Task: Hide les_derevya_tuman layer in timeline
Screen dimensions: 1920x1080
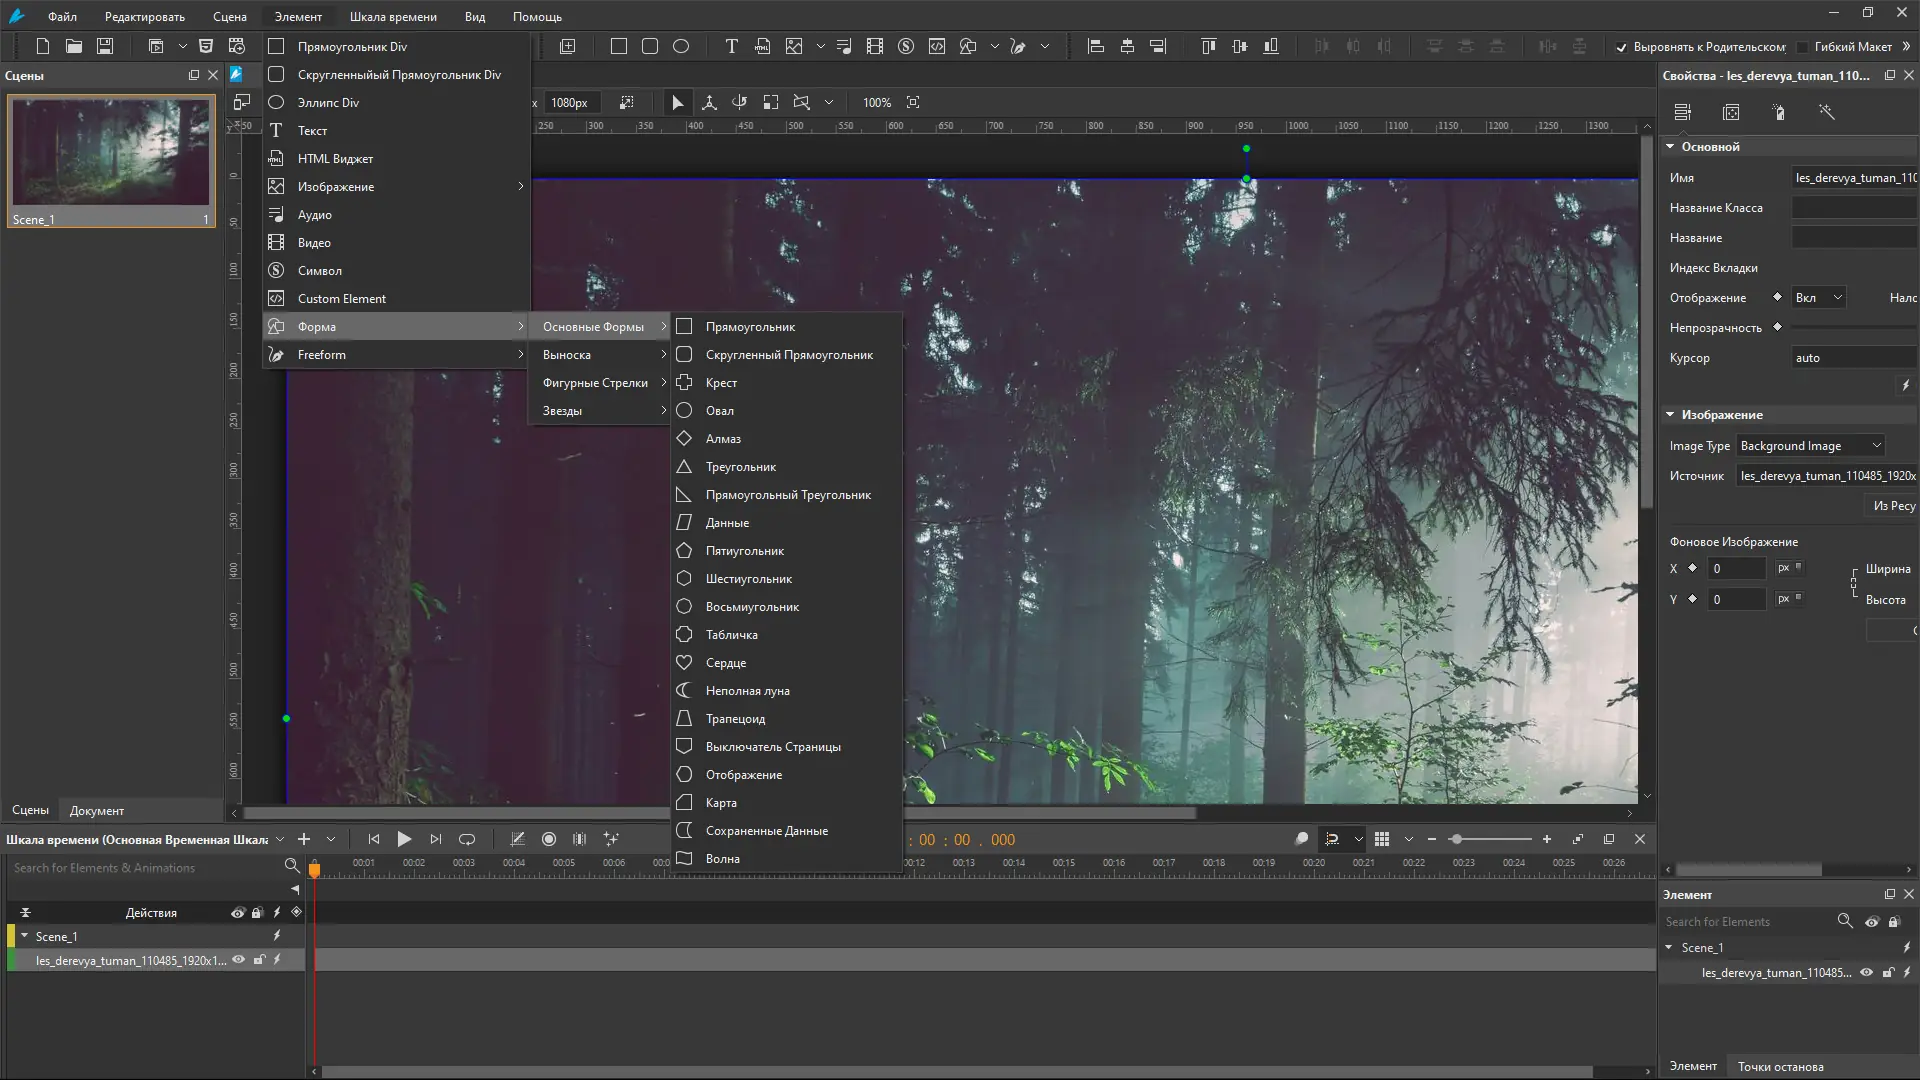Action: pos(238,960)
